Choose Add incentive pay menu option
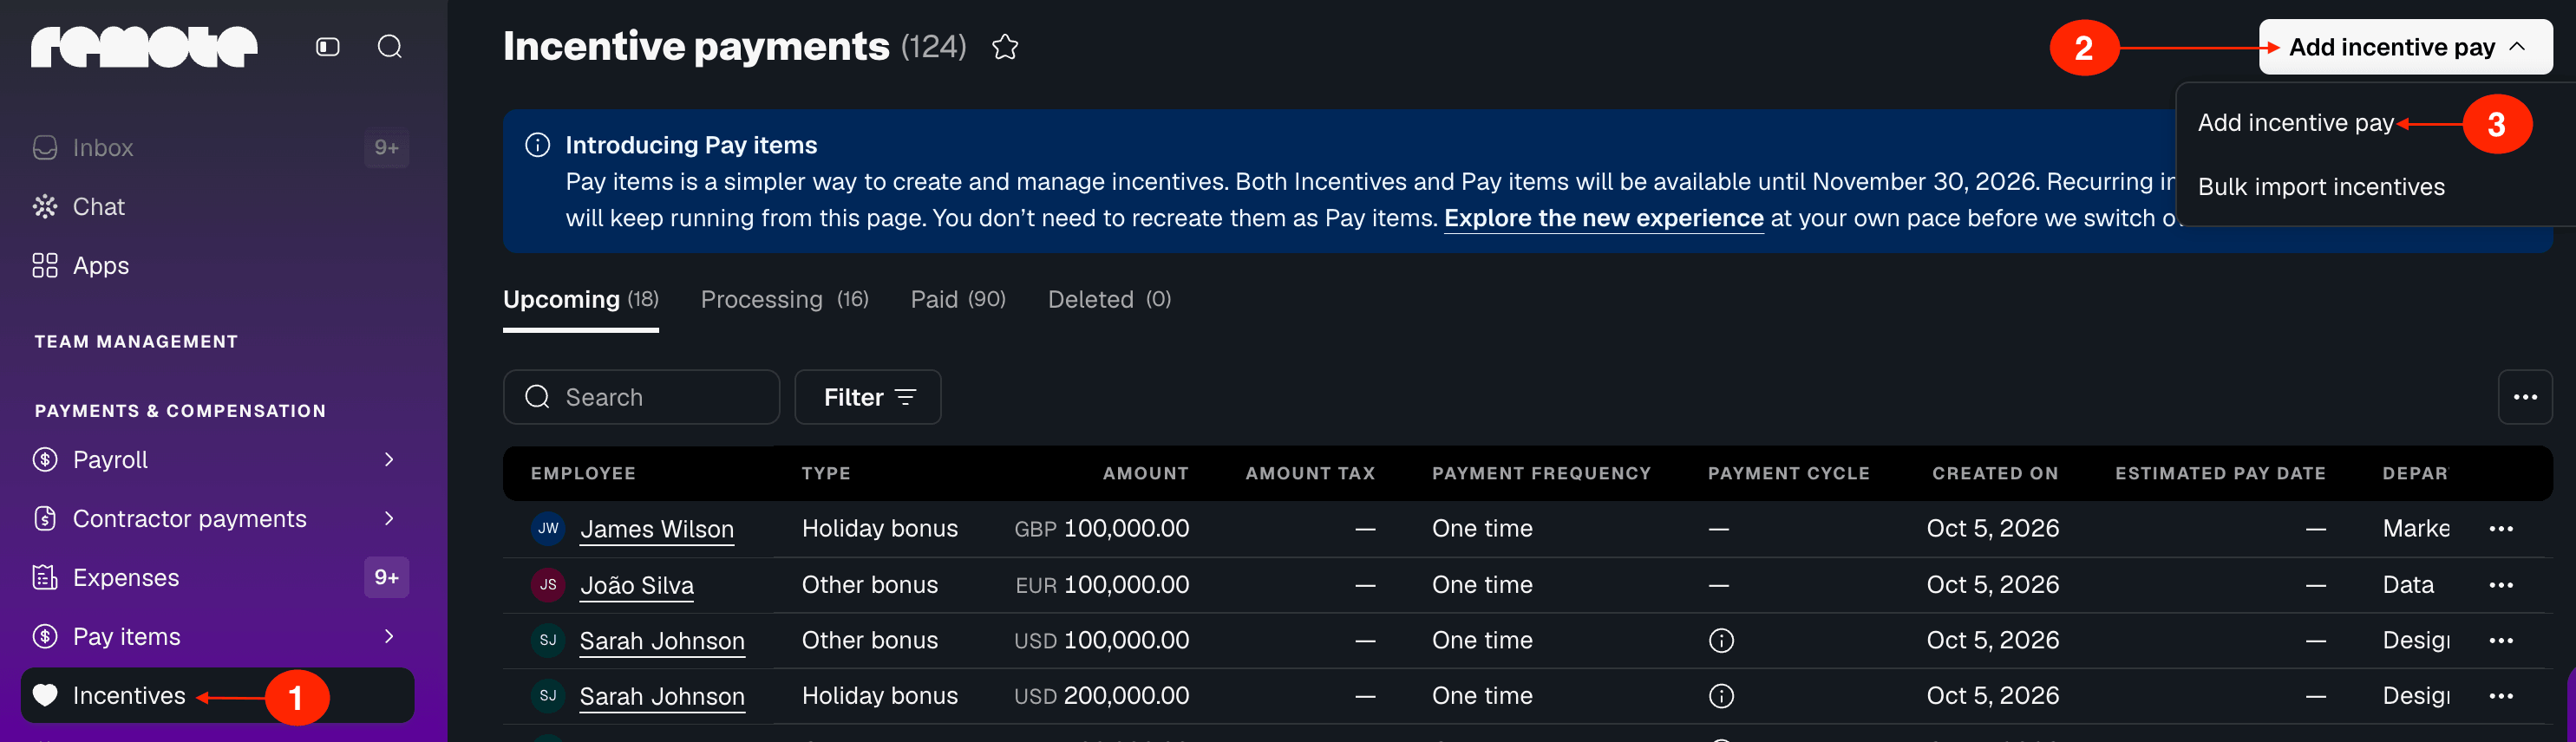 (x=2295, y=123)
